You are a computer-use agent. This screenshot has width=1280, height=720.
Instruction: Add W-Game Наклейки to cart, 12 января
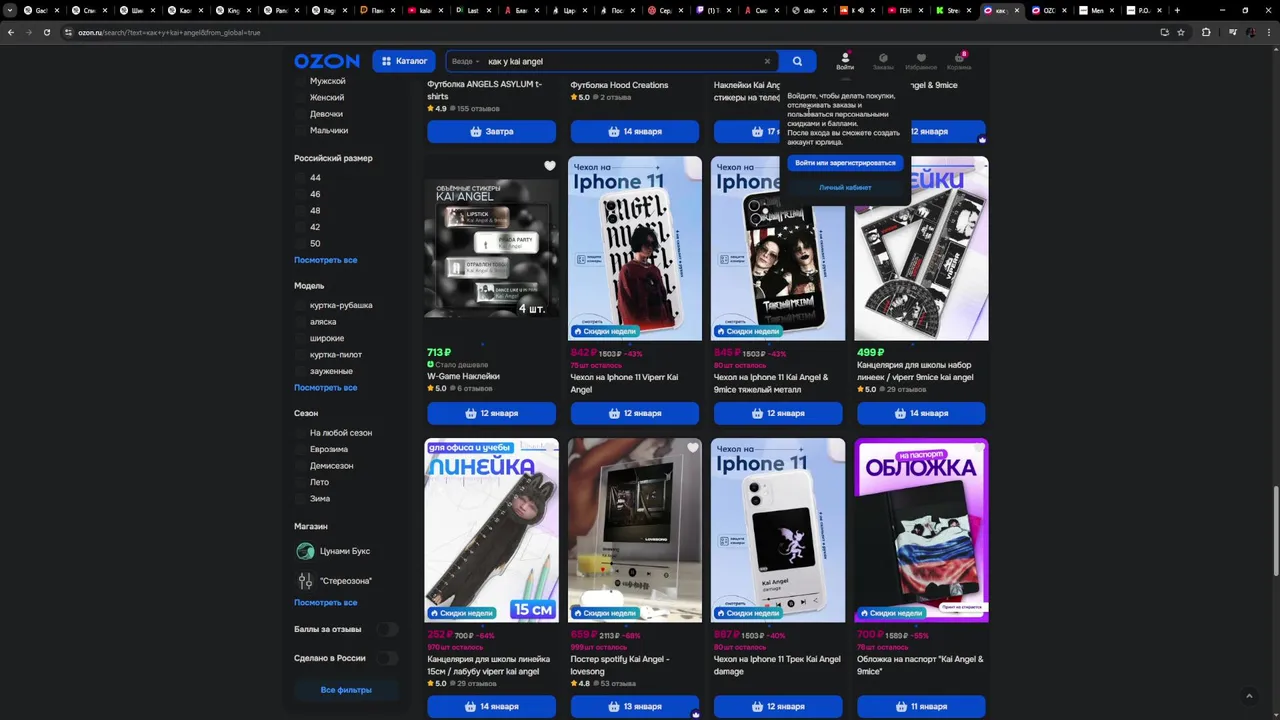pos(491,413)
